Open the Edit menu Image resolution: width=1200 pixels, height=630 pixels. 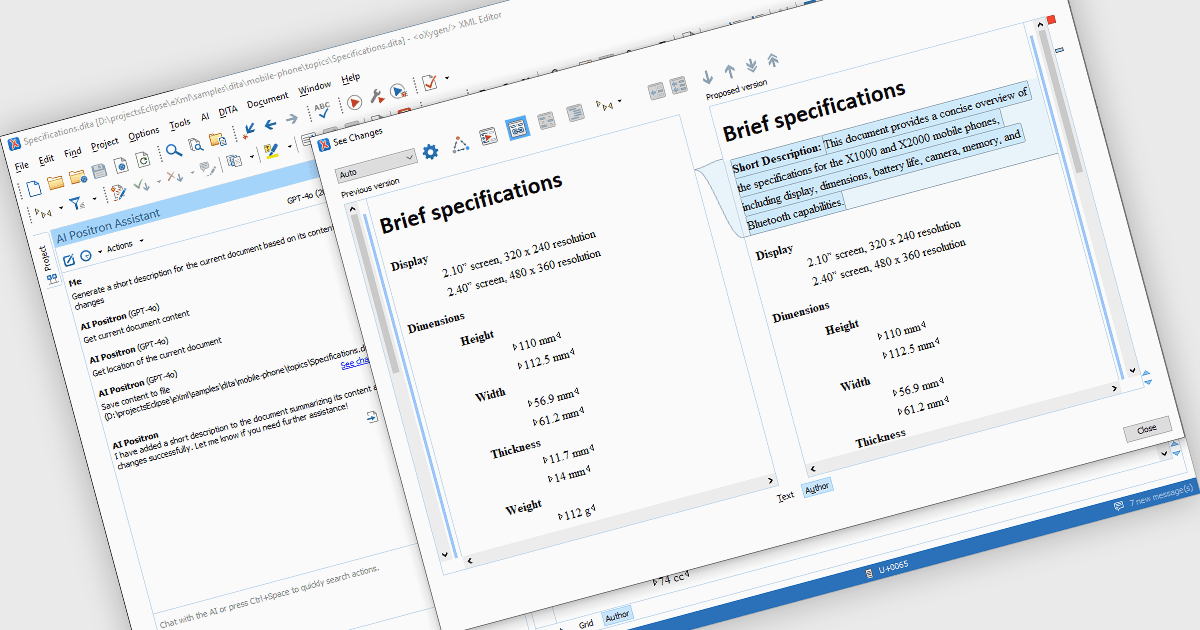46,159
